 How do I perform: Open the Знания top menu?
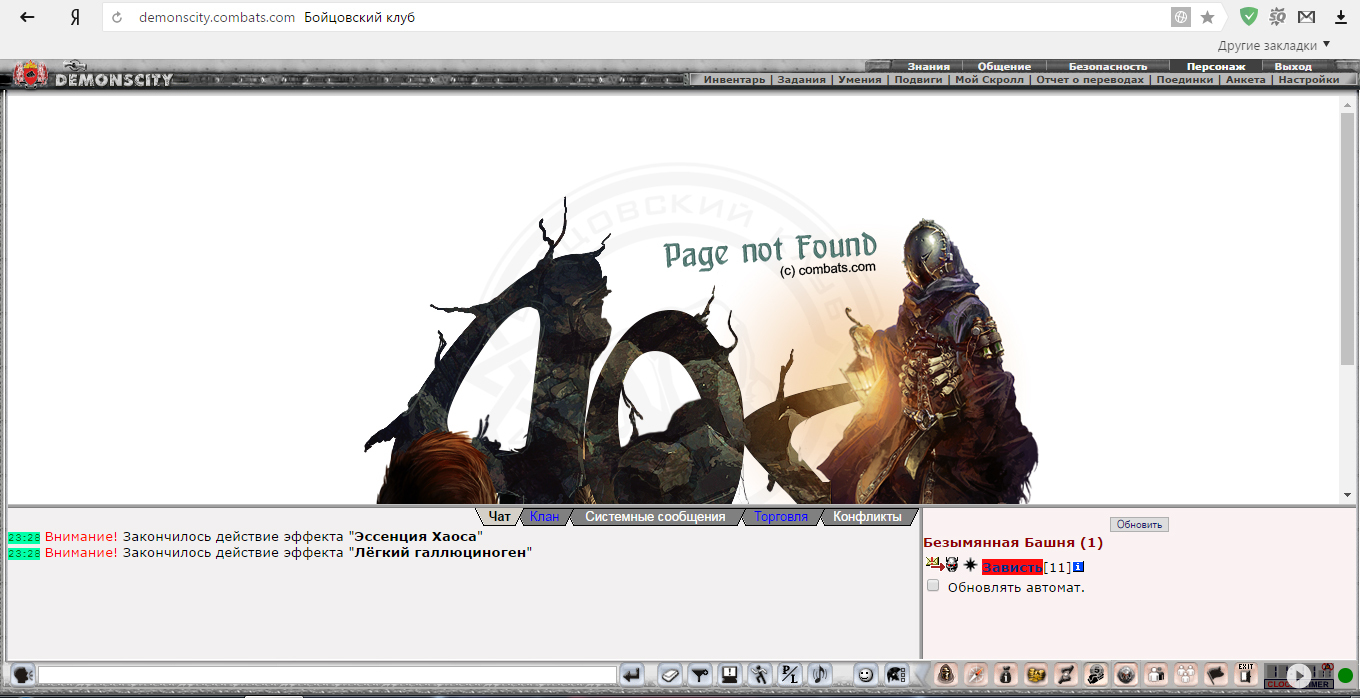pos(928,66)
